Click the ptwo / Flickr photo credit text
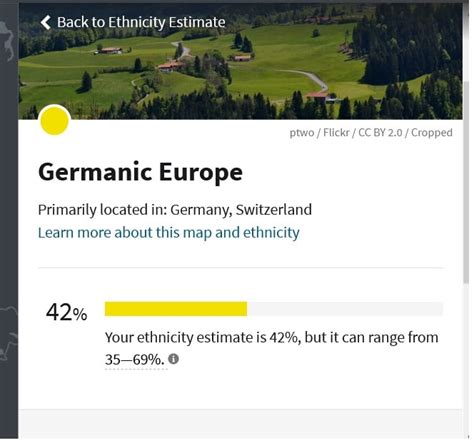Image resolution: width=474 pixels, height=443 pixels. pos(371,133)
